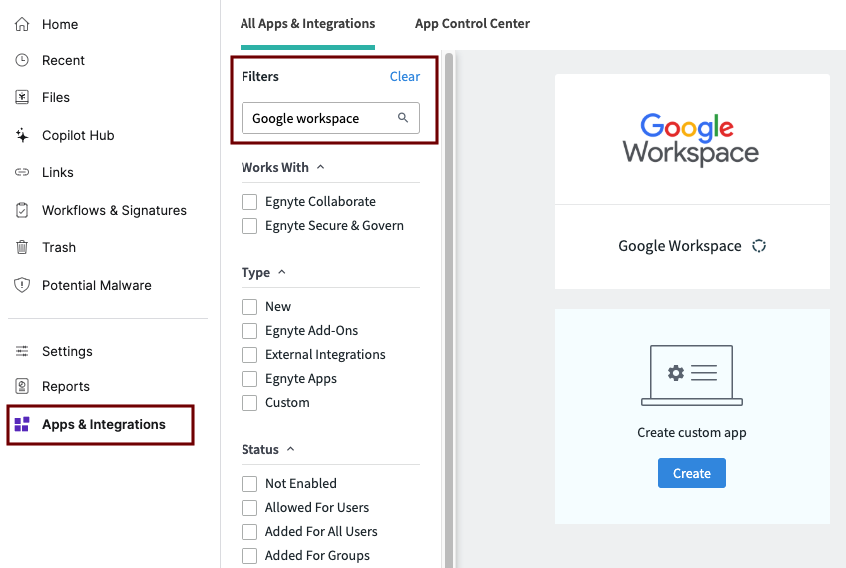Open Potential Malware section
Screen dimensions: 846x568
click(x=97, y=285)
